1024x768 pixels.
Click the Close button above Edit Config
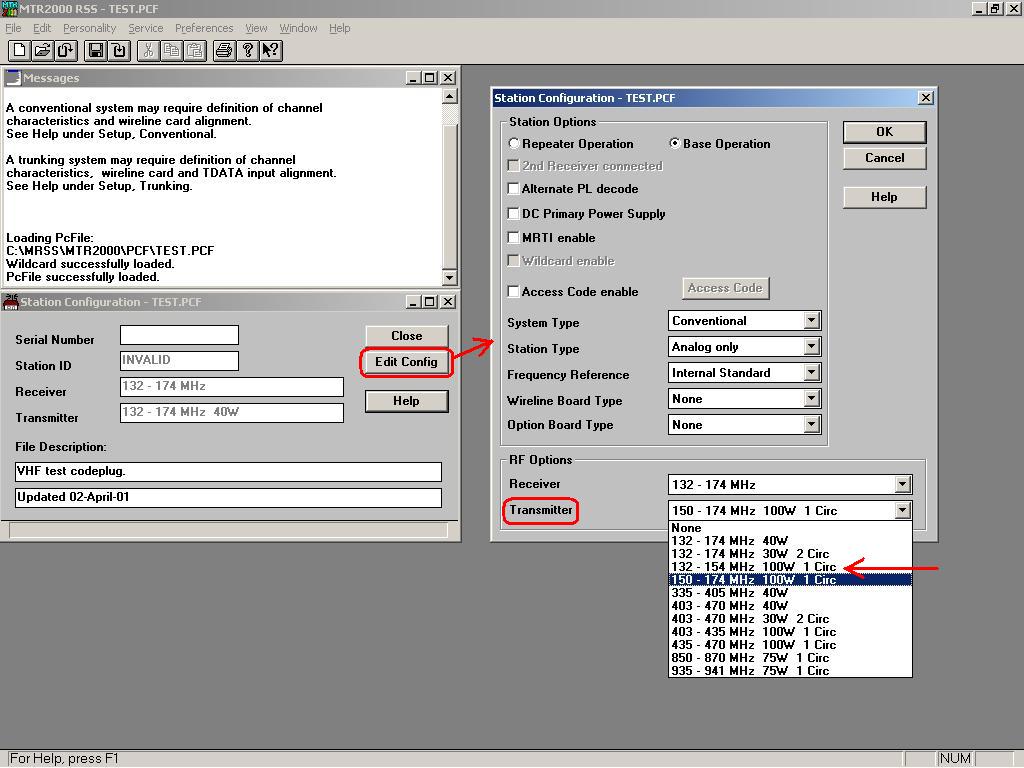pyautogui.click(x=406, y=336)
